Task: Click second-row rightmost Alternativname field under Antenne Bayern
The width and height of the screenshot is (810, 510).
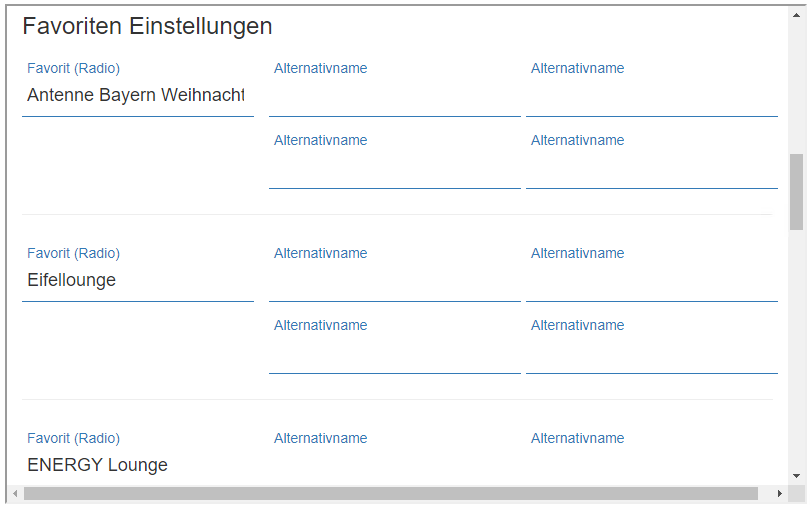Action: coord(651,170)
